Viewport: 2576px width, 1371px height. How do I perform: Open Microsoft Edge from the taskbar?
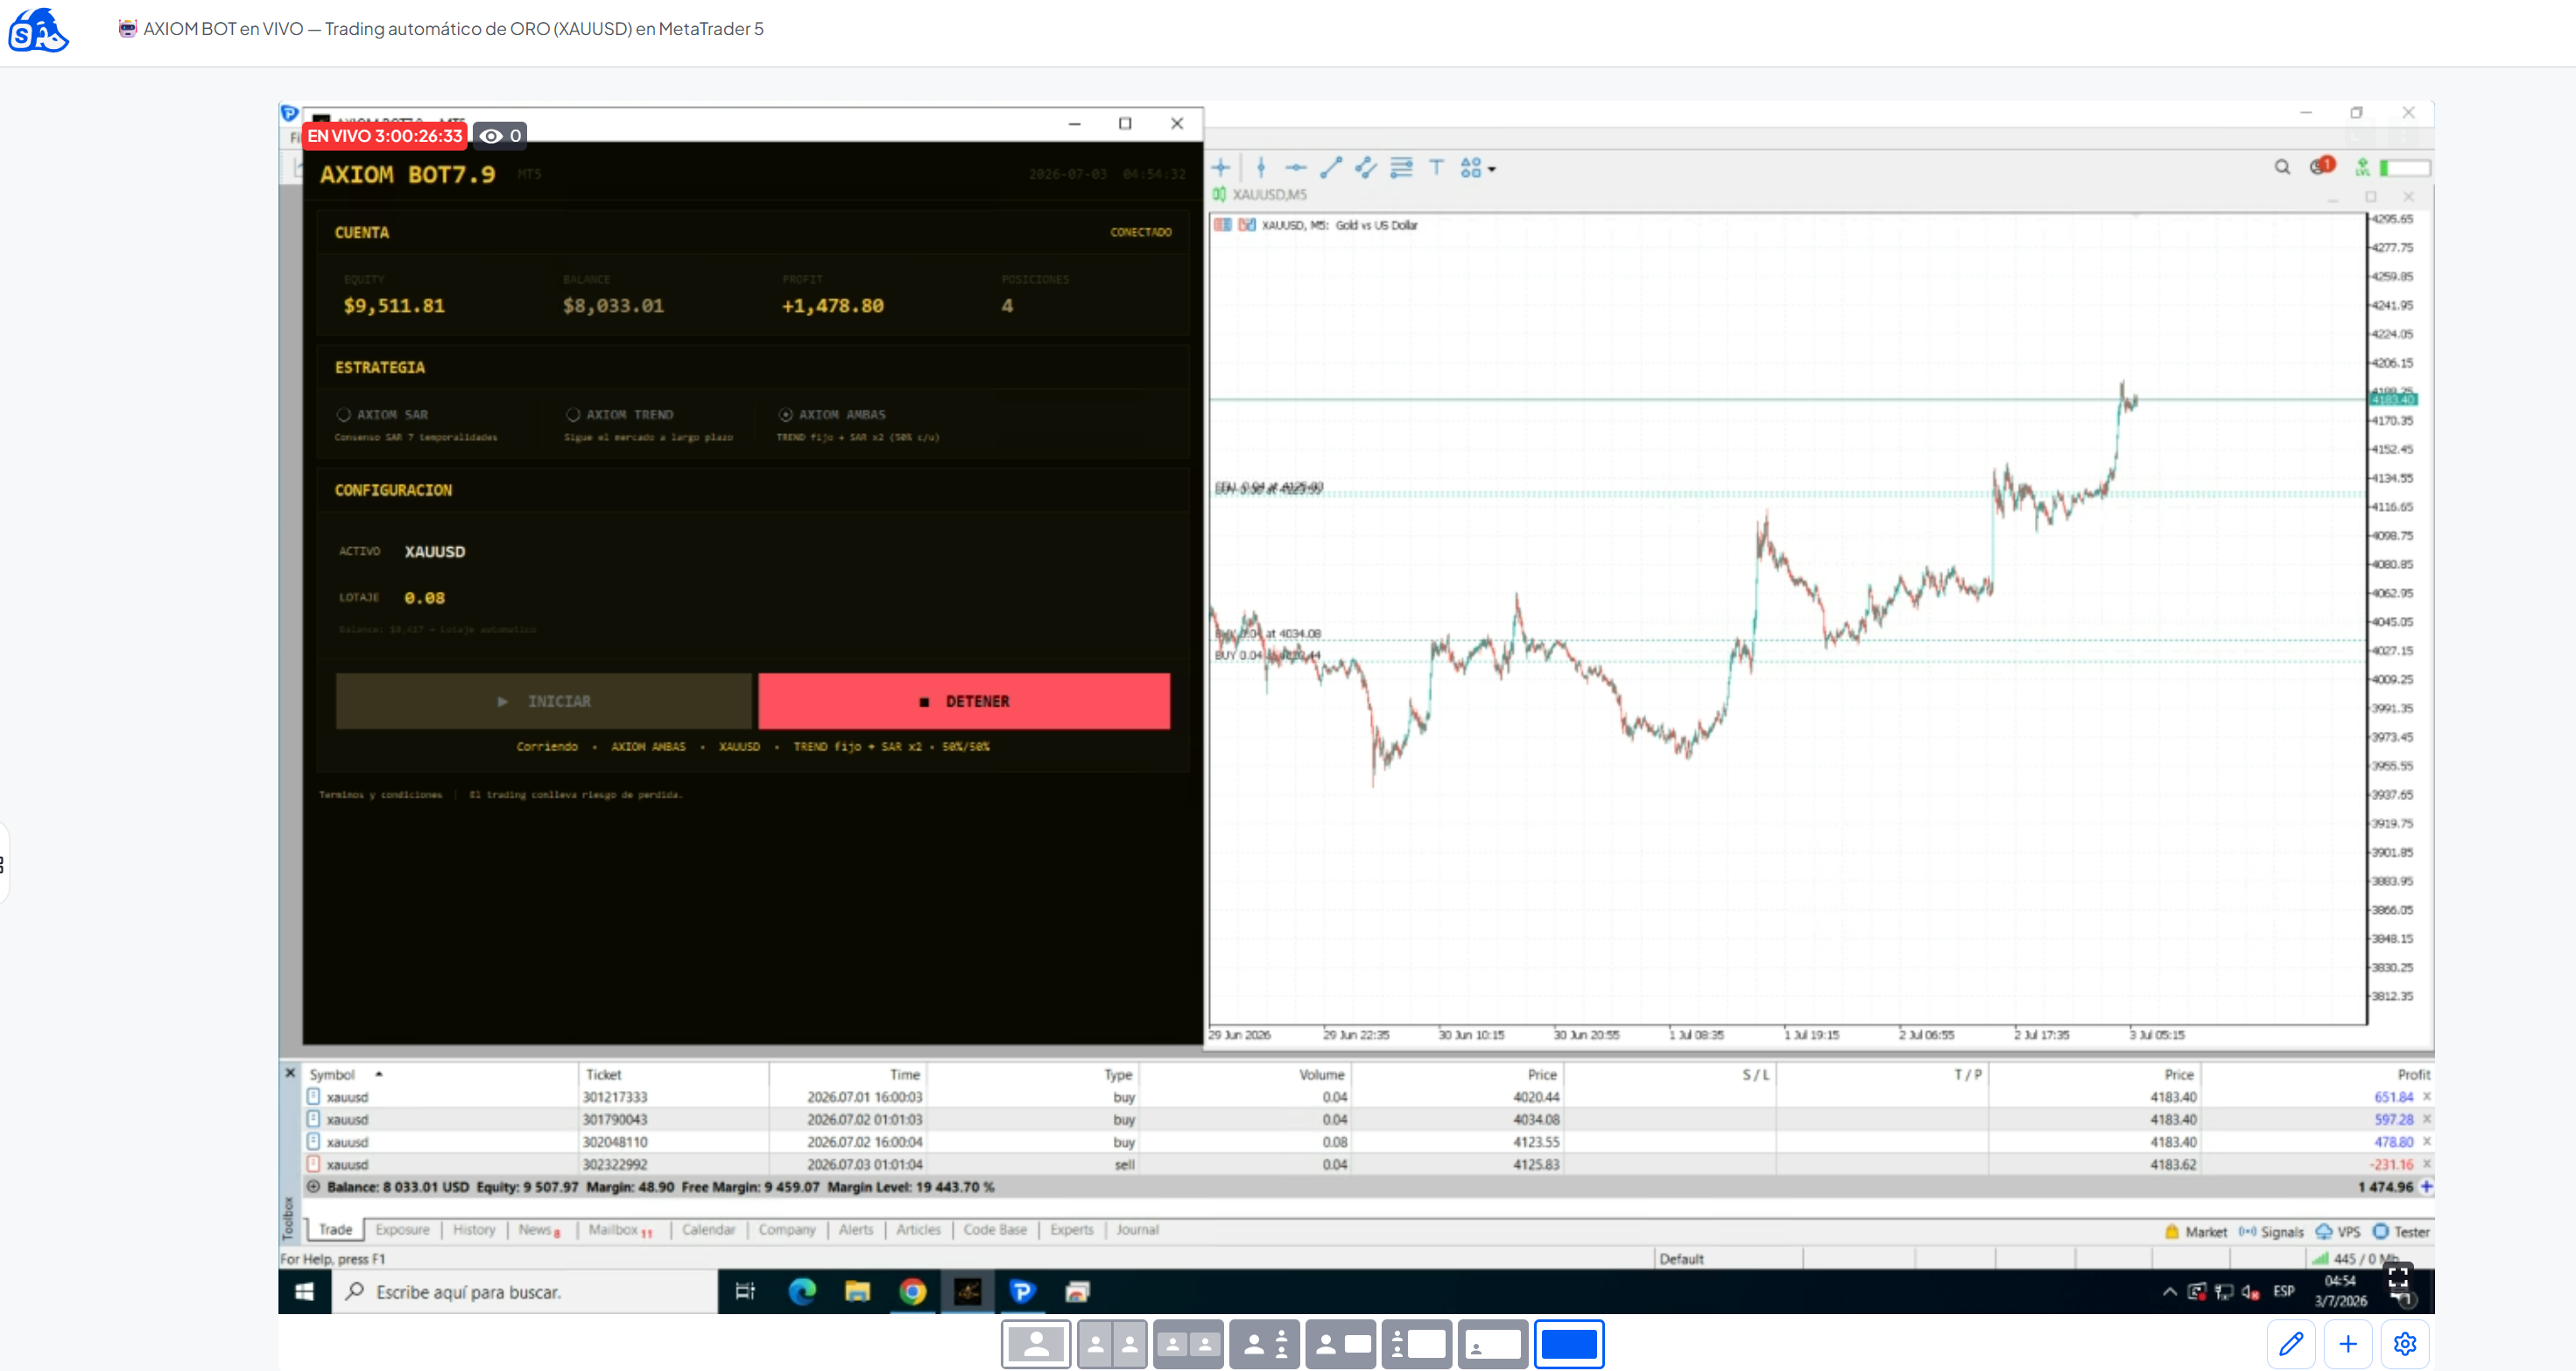click(802, 1292)
